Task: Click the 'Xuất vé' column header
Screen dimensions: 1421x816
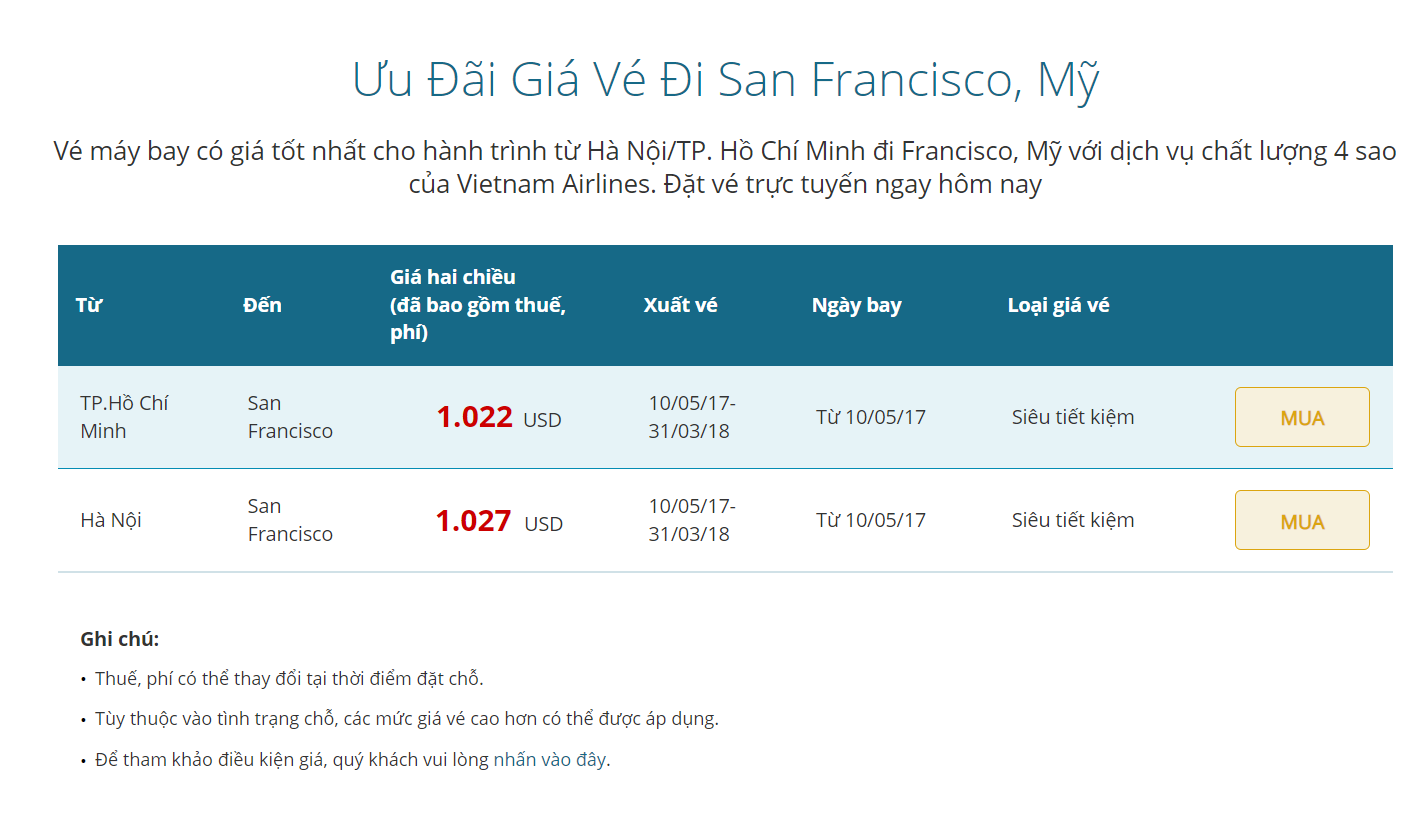Action: point(680,305)
